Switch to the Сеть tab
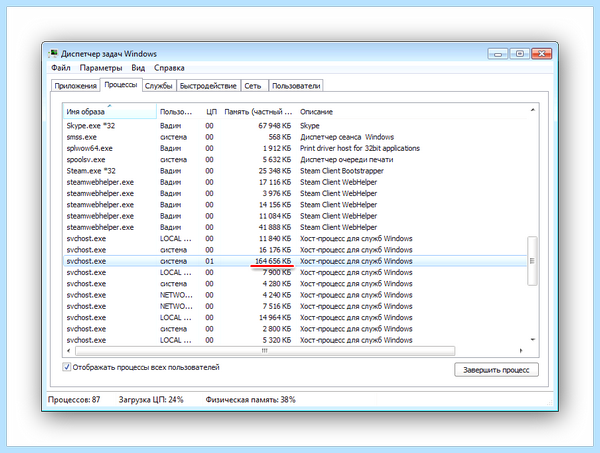The image size is (600, 453). (253, 86)
